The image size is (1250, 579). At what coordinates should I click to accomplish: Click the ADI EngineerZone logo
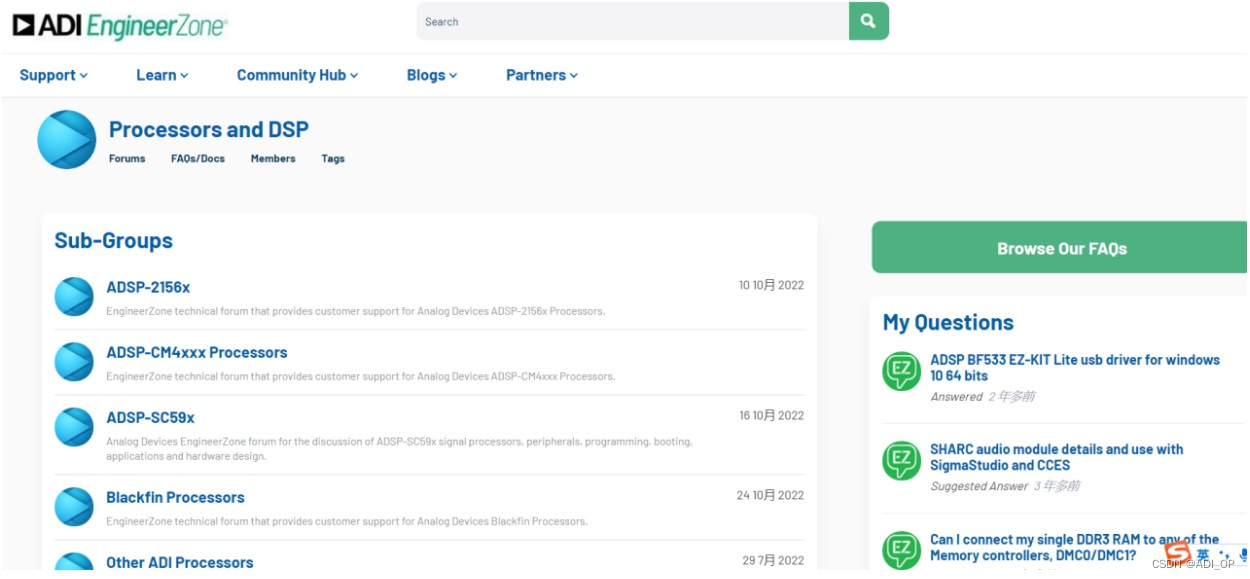click(x=119, y=25)
